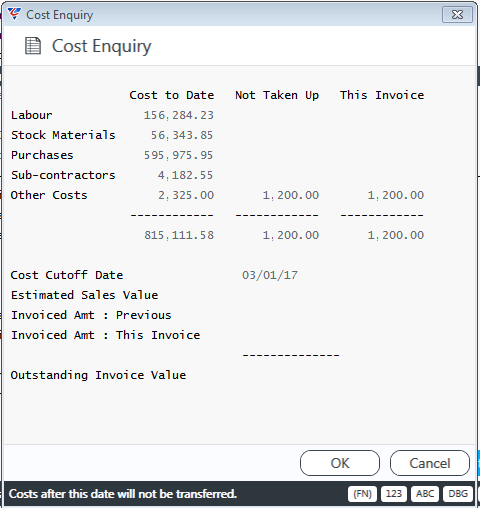Click the Outstanding Invoice Value label

[x=98, y=375]
